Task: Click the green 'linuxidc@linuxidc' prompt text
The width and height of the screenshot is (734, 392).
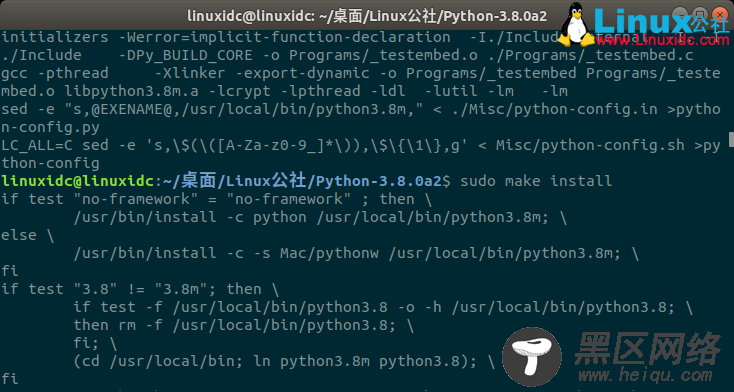Action: tap(78, 181)
